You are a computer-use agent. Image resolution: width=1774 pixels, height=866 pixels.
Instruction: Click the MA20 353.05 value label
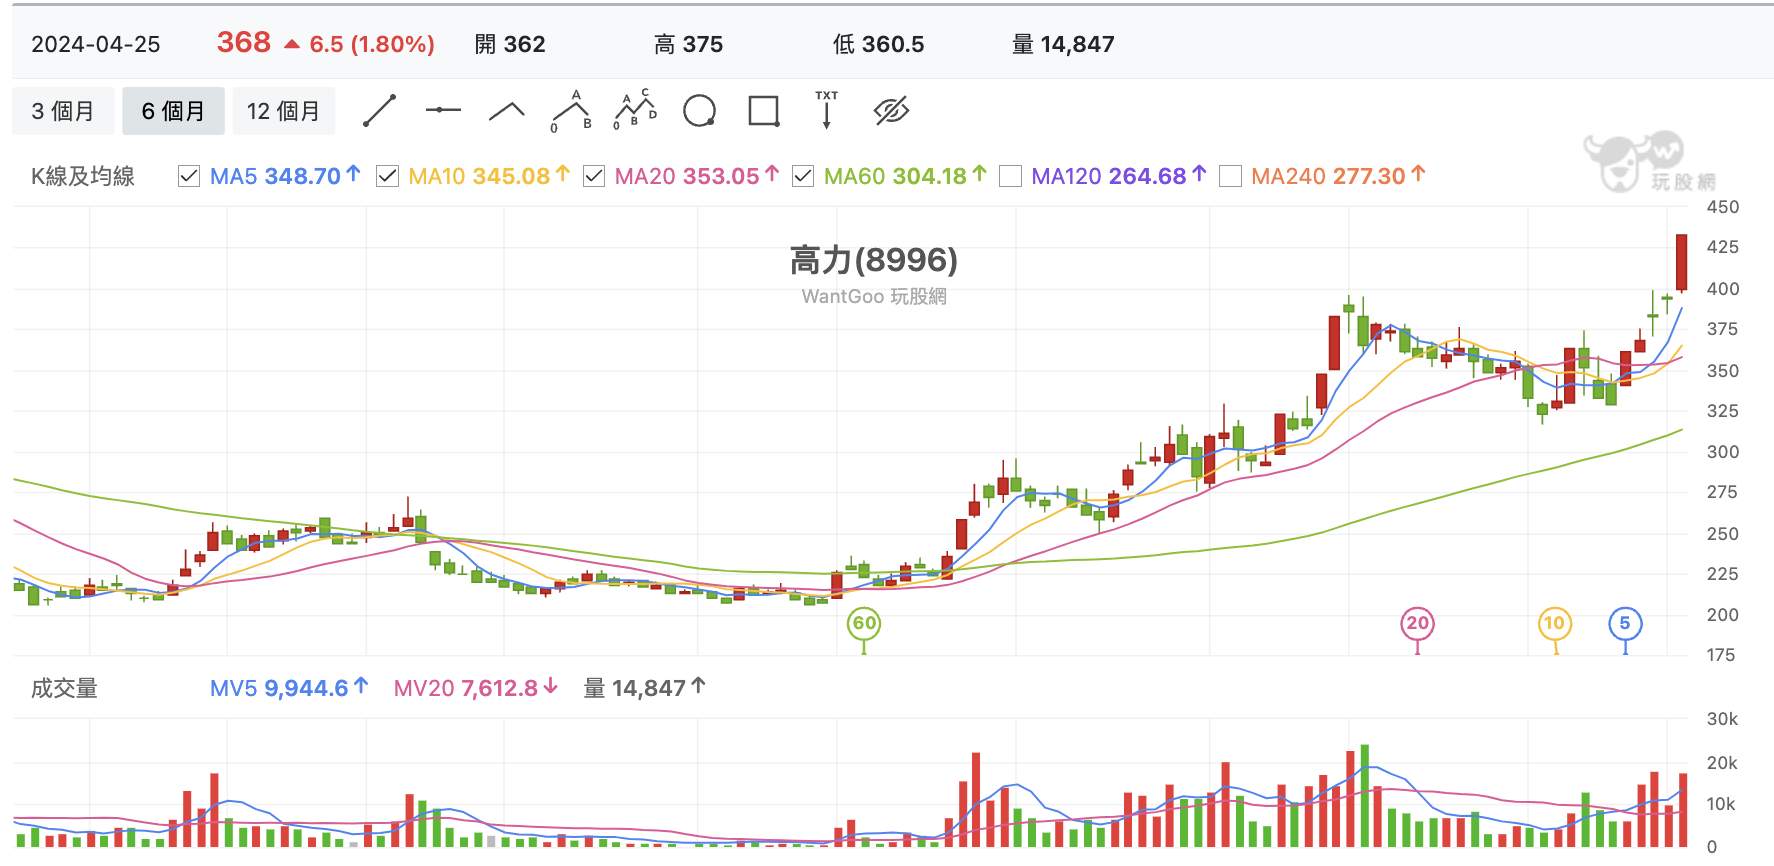(x=697, y=176)
